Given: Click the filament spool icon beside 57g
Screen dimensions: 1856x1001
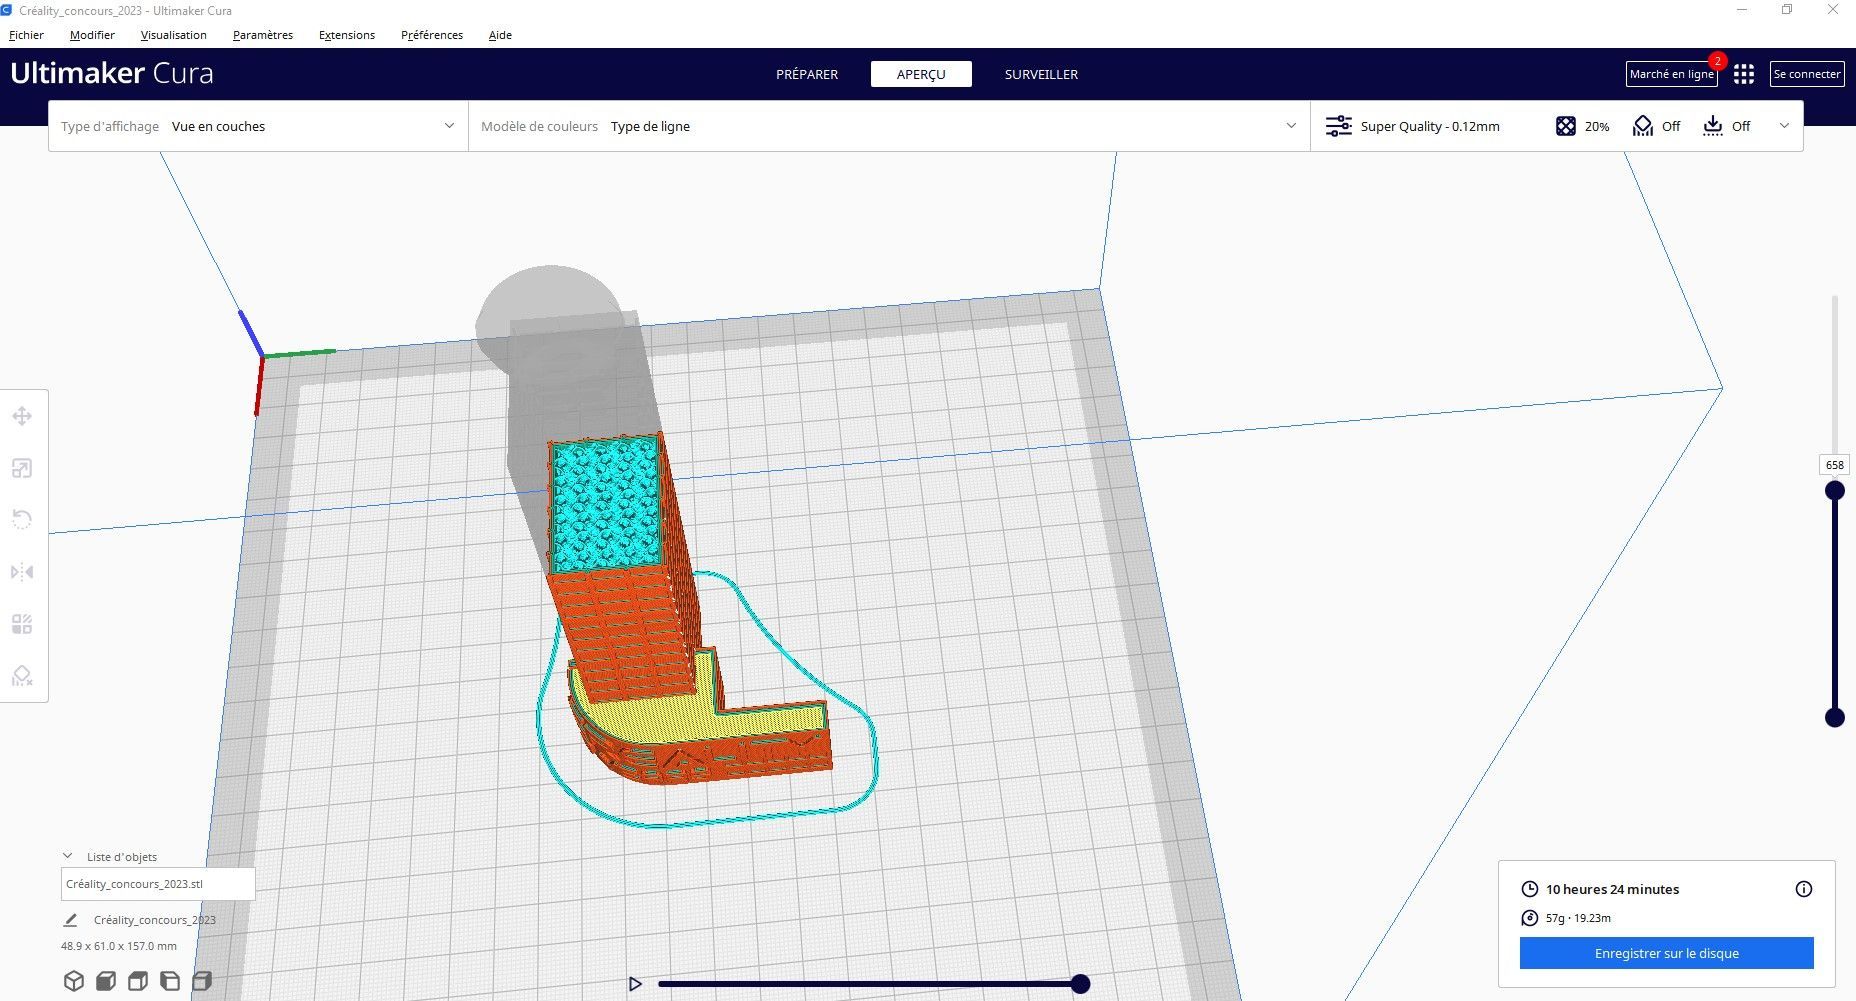Looking at the screenshot, I should click(x=1530, y=918).
